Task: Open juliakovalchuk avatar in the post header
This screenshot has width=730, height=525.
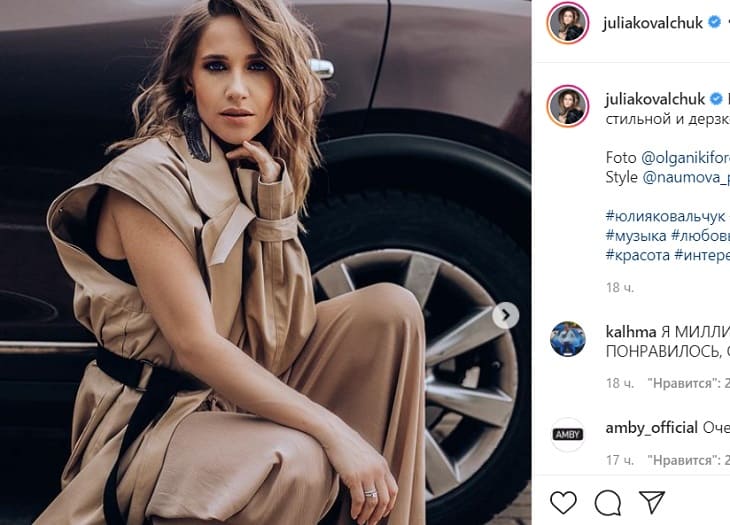Action: tap(567, 23)
